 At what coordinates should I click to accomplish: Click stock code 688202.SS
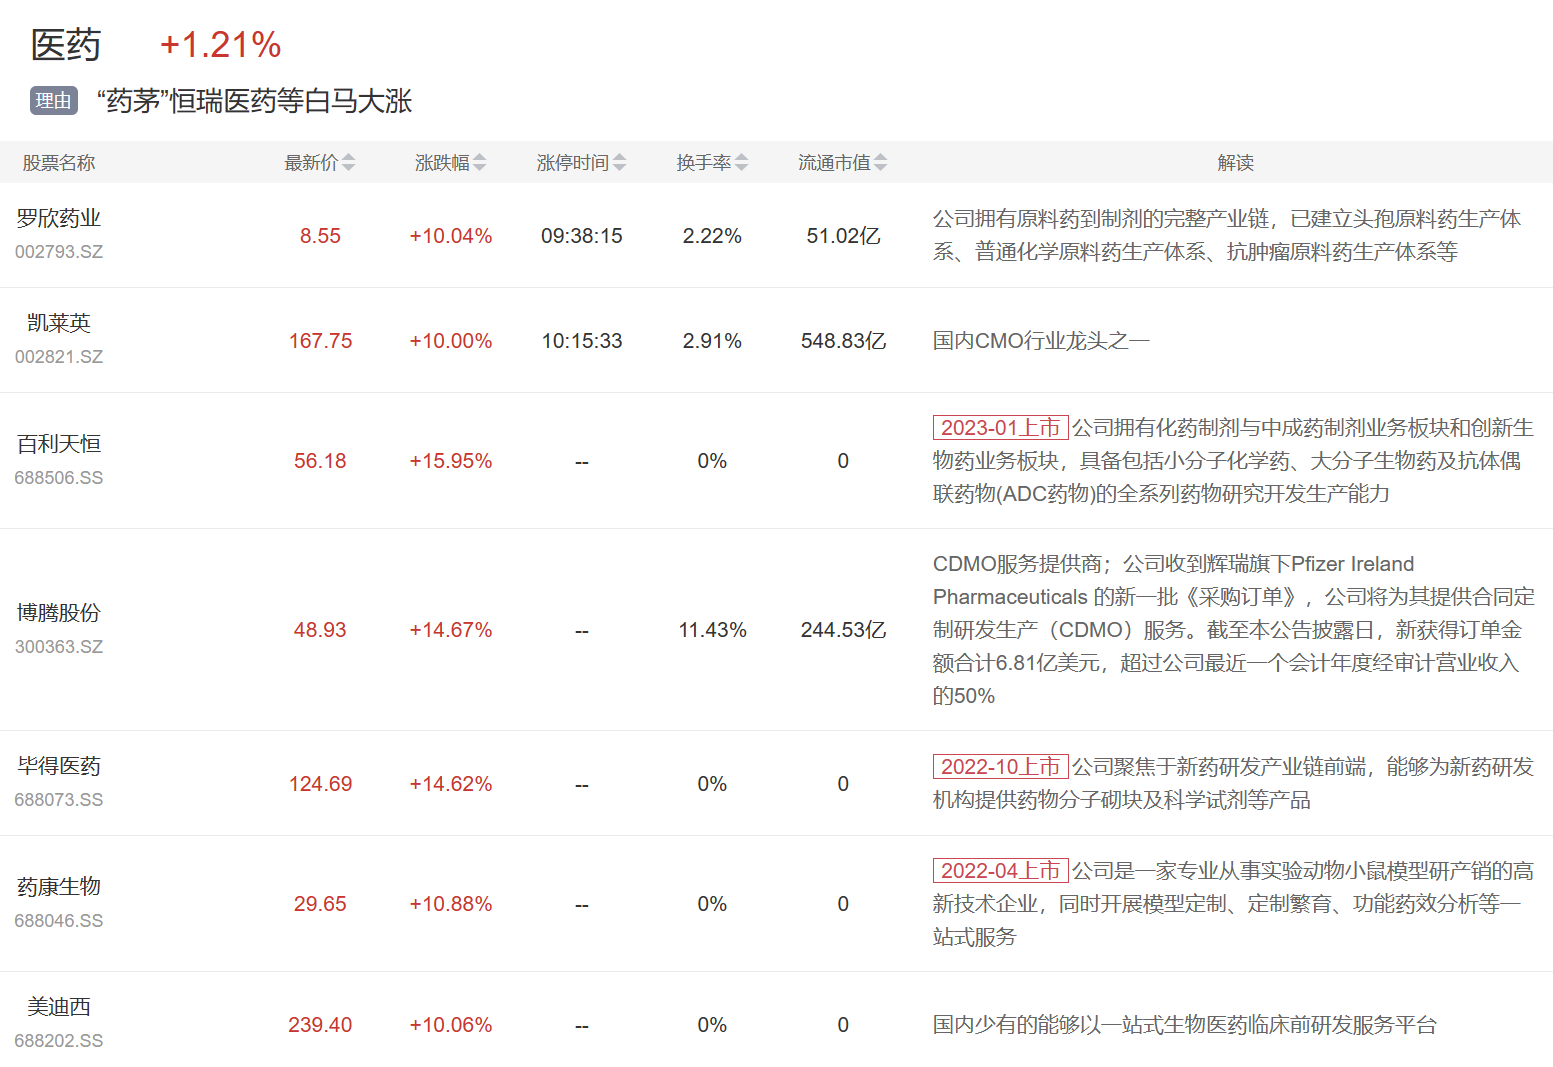coord(59,1041)
